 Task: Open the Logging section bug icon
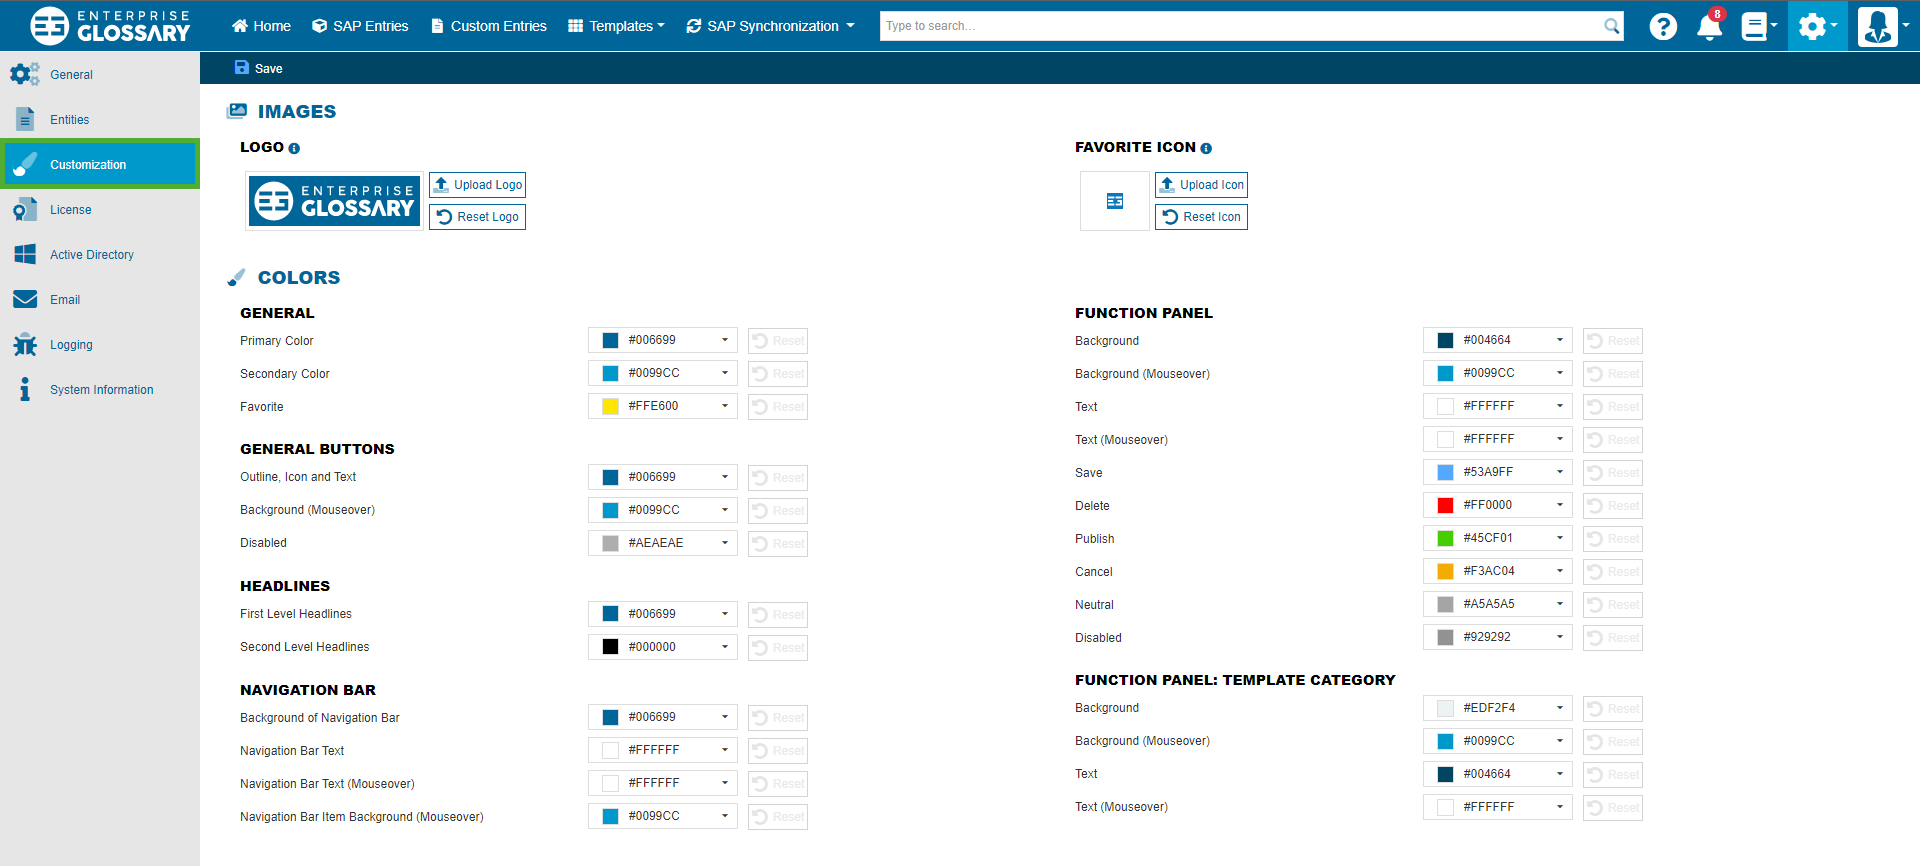[25, 345]
